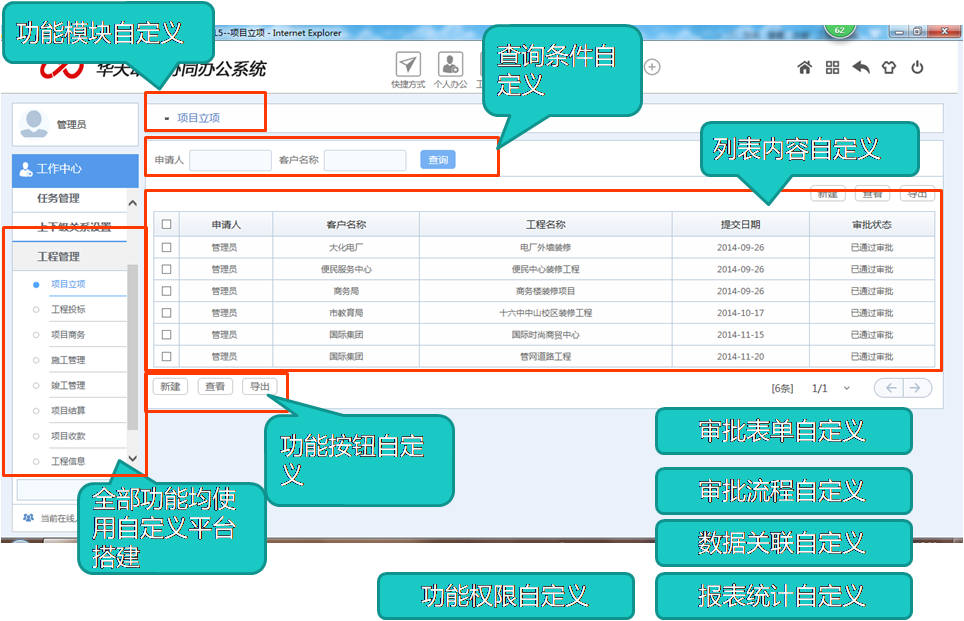Viewport: 964px width, 621px height.
Task: Open the 快捷方式 (quick access) icon
Action: pos(407,62)
